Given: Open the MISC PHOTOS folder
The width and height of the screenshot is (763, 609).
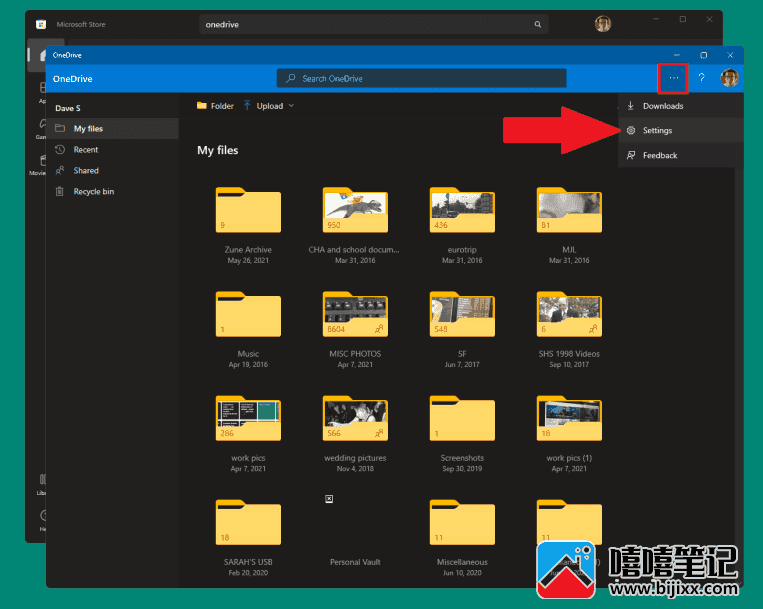Looking at the screenshot, I should click(355, 314).
